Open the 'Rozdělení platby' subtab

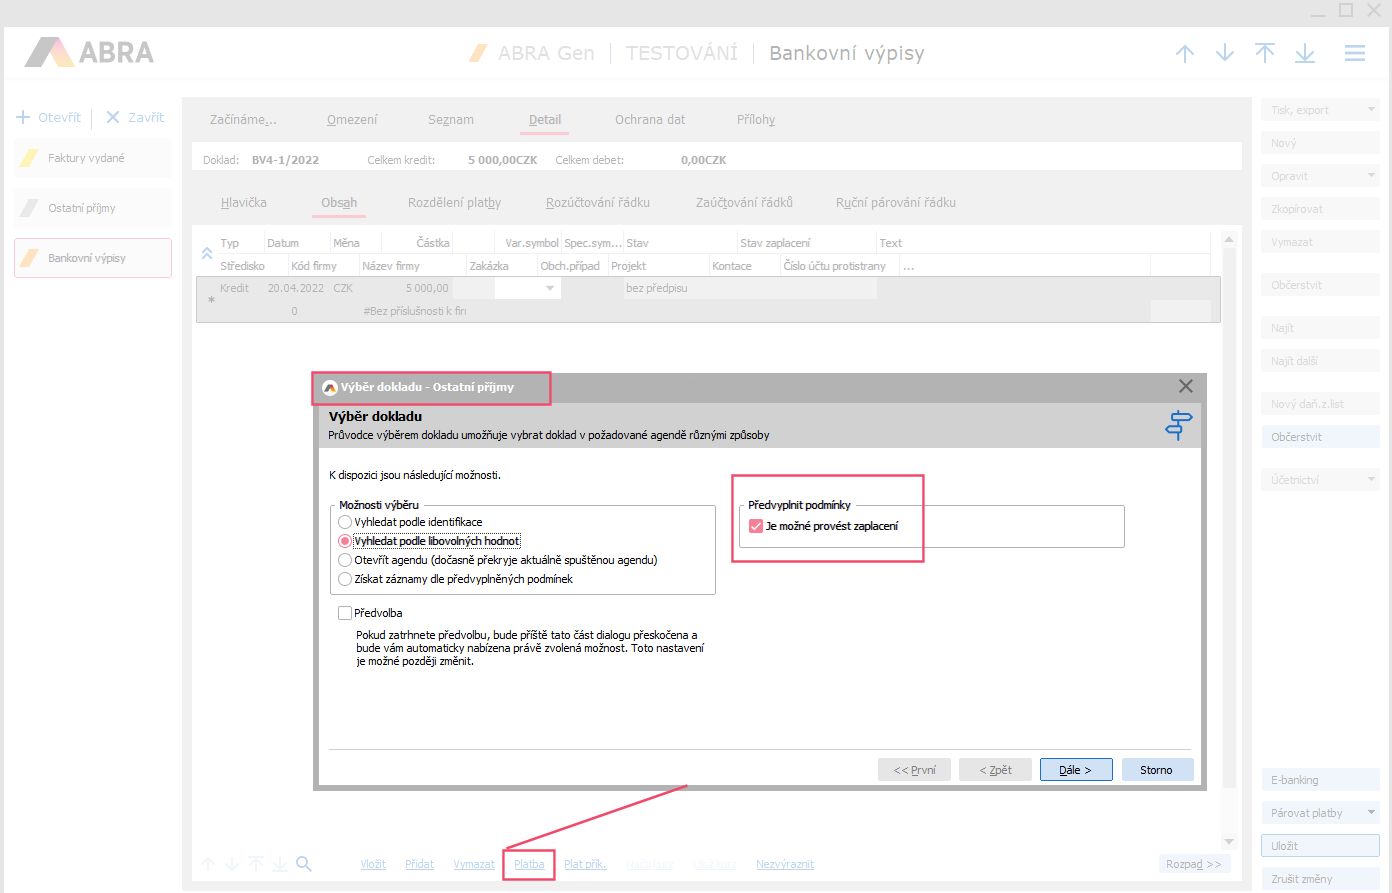coord(454,203)
